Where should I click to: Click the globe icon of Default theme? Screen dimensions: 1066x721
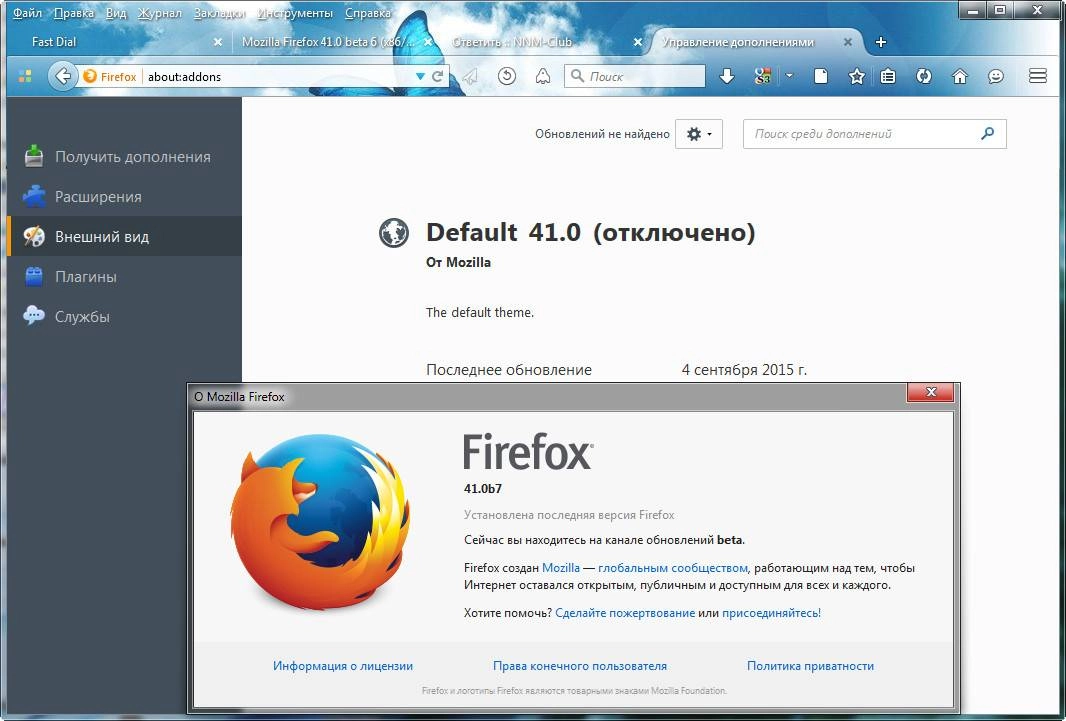point(394,233)
